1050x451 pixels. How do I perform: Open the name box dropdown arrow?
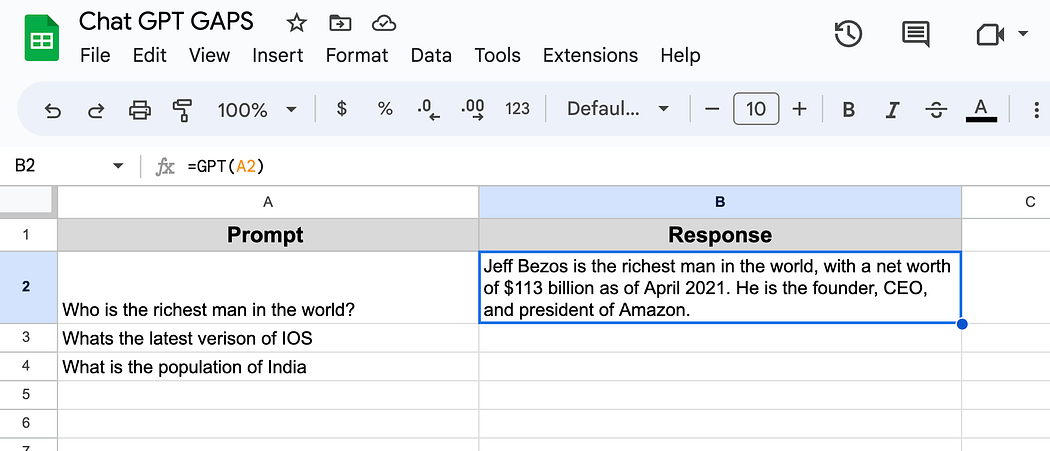(119, 166)
